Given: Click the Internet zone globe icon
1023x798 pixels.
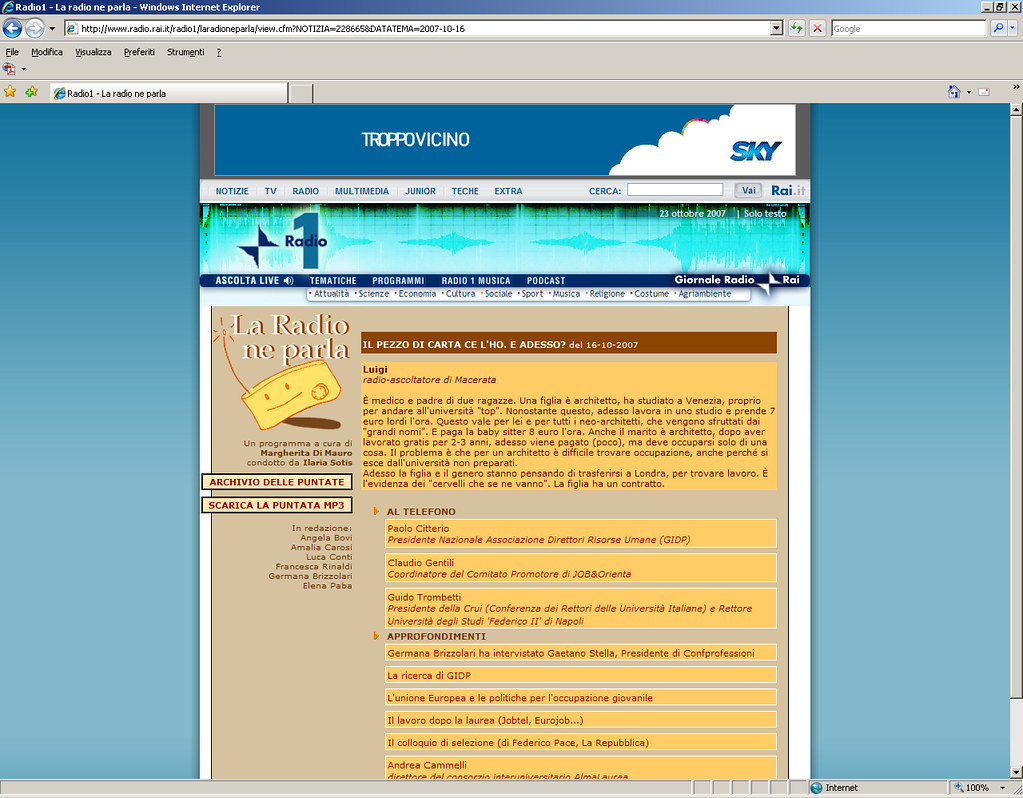Looking at the screenshot, I should [x=816, y=788].
